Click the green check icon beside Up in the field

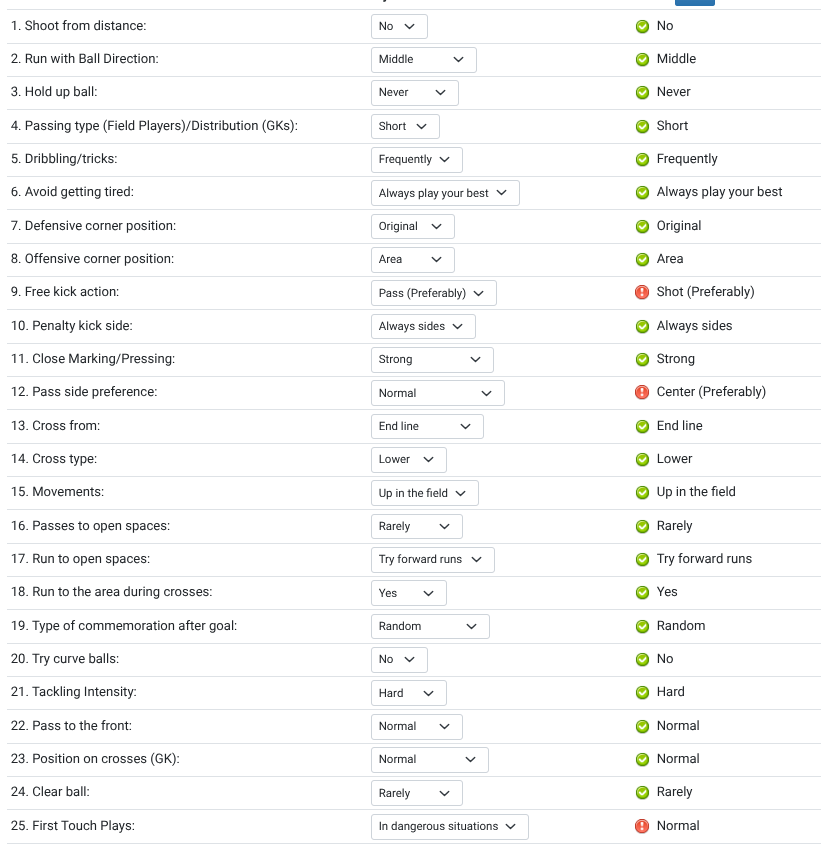642,493
